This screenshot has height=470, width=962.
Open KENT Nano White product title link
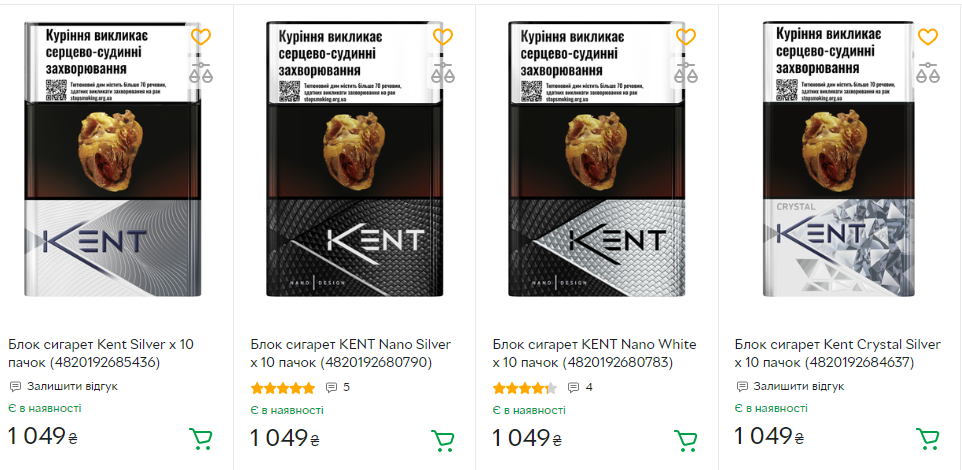(594, 353)
